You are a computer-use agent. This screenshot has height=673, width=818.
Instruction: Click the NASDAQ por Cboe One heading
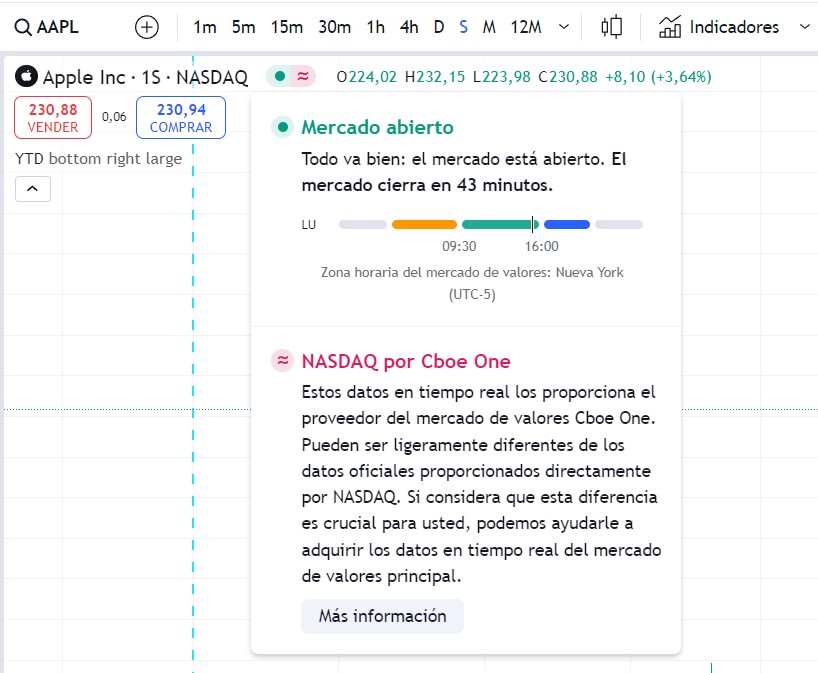(x=406, y=361)
